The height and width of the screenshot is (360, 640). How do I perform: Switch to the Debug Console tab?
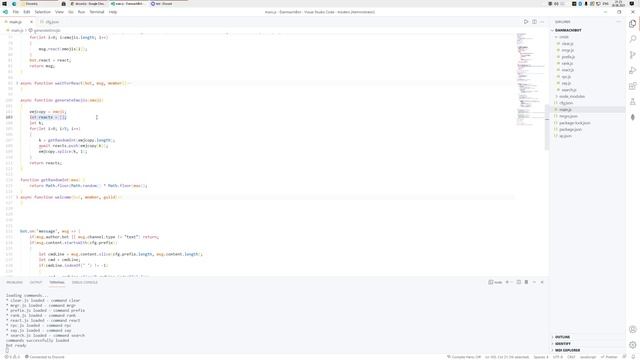click(x=84, y=282)
